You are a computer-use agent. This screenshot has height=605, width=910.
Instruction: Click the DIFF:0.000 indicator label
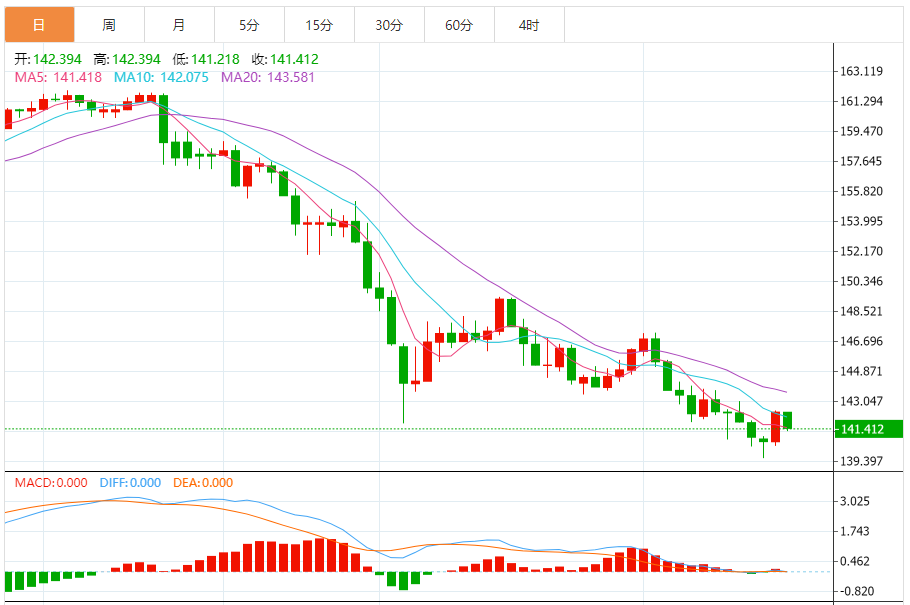click(x=130, y=482)
